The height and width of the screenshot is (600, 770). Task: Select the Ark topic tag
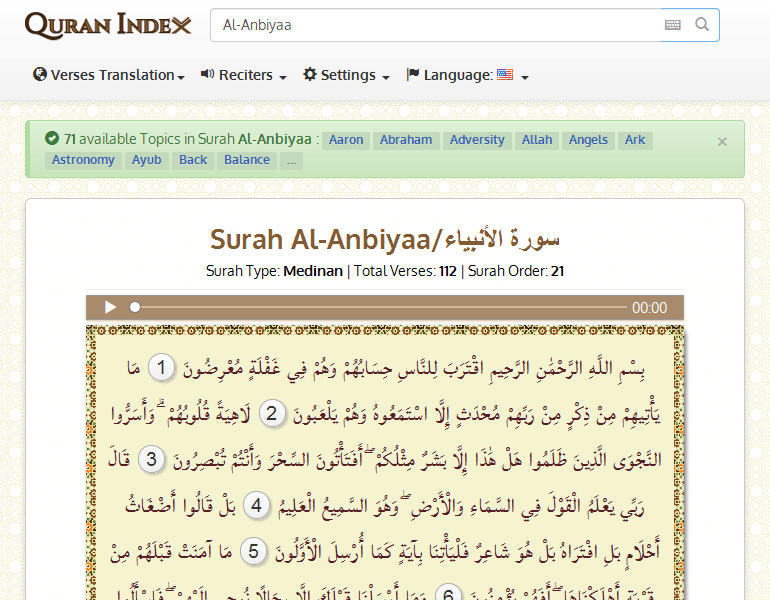click(635, 140)
